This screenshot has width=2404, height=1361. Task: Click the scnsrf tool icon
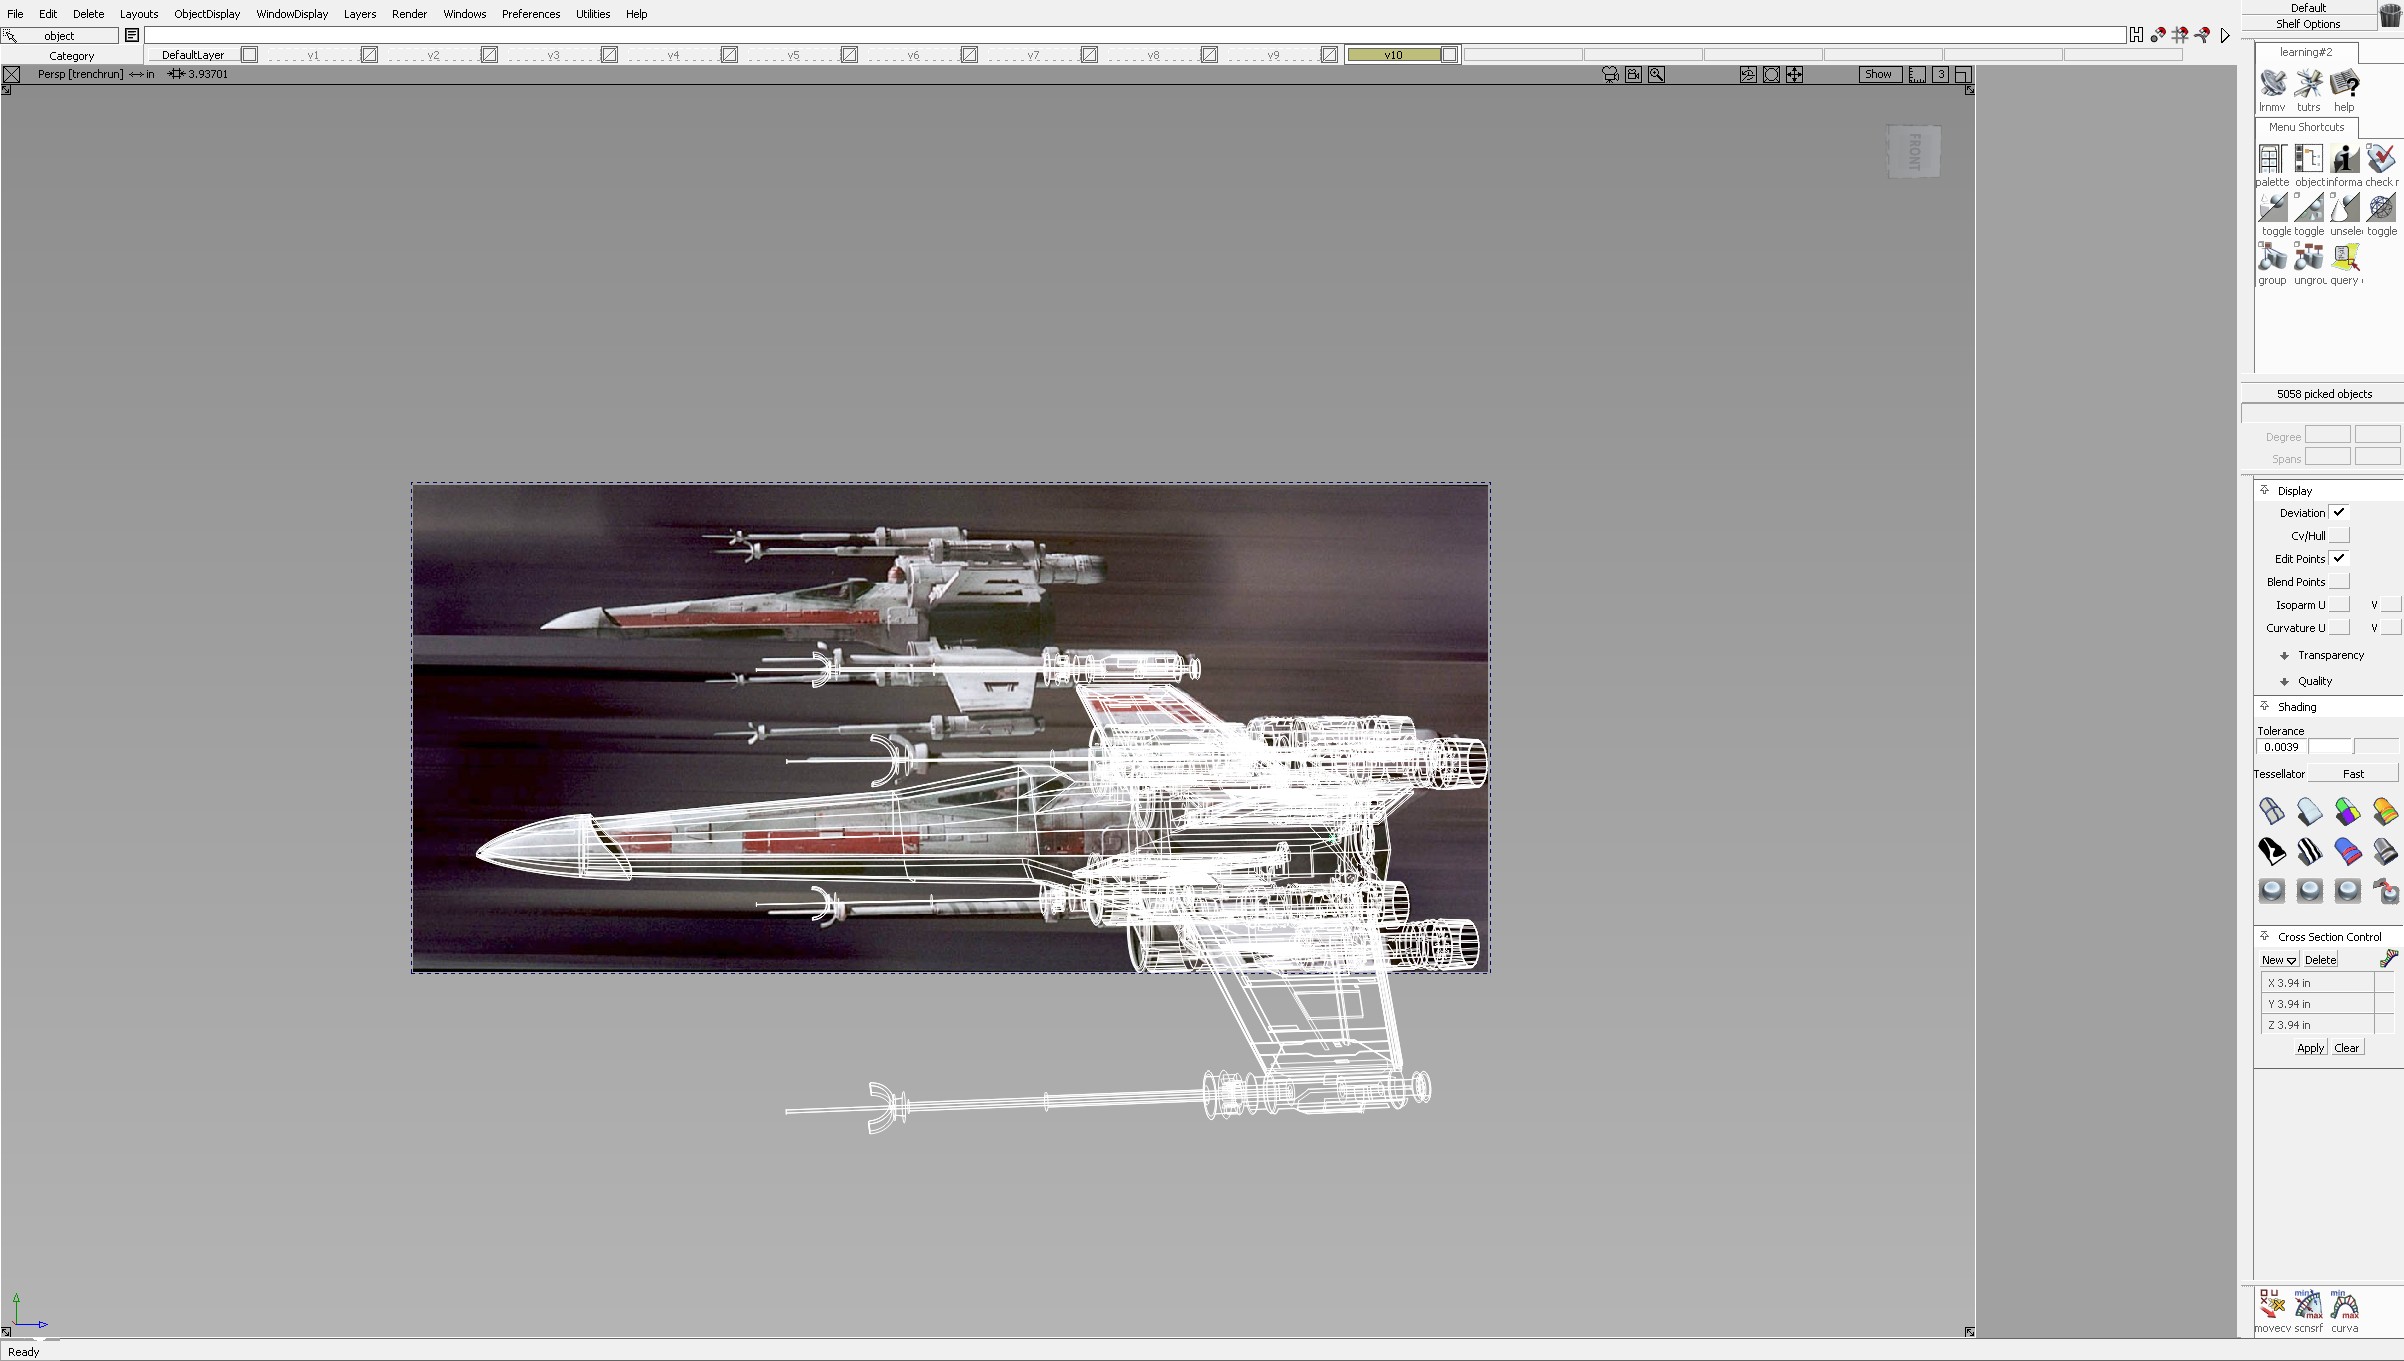(2308, 1305)
